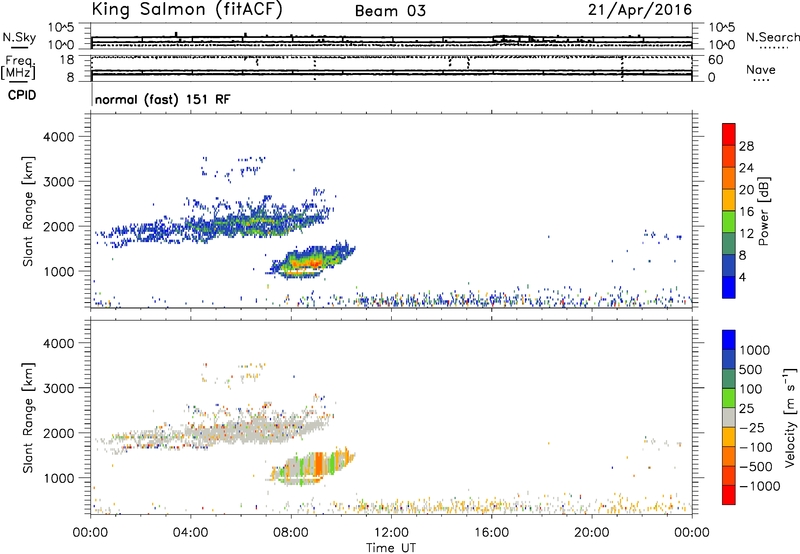Click the orange-red strong echo in power panel
This screenshot has width=800, height=554.
[x=308, y=264]
